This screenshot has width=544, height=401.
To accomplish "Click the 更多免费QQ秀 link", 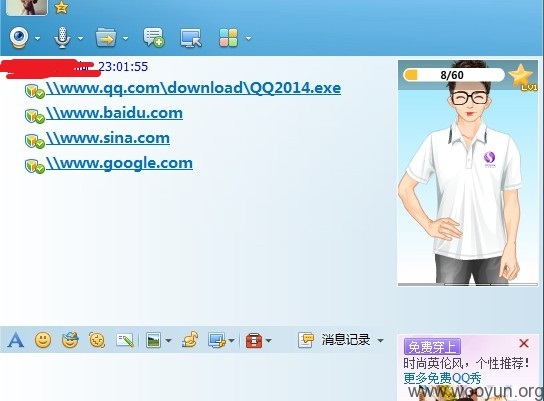I will click(x=442, y=378).
